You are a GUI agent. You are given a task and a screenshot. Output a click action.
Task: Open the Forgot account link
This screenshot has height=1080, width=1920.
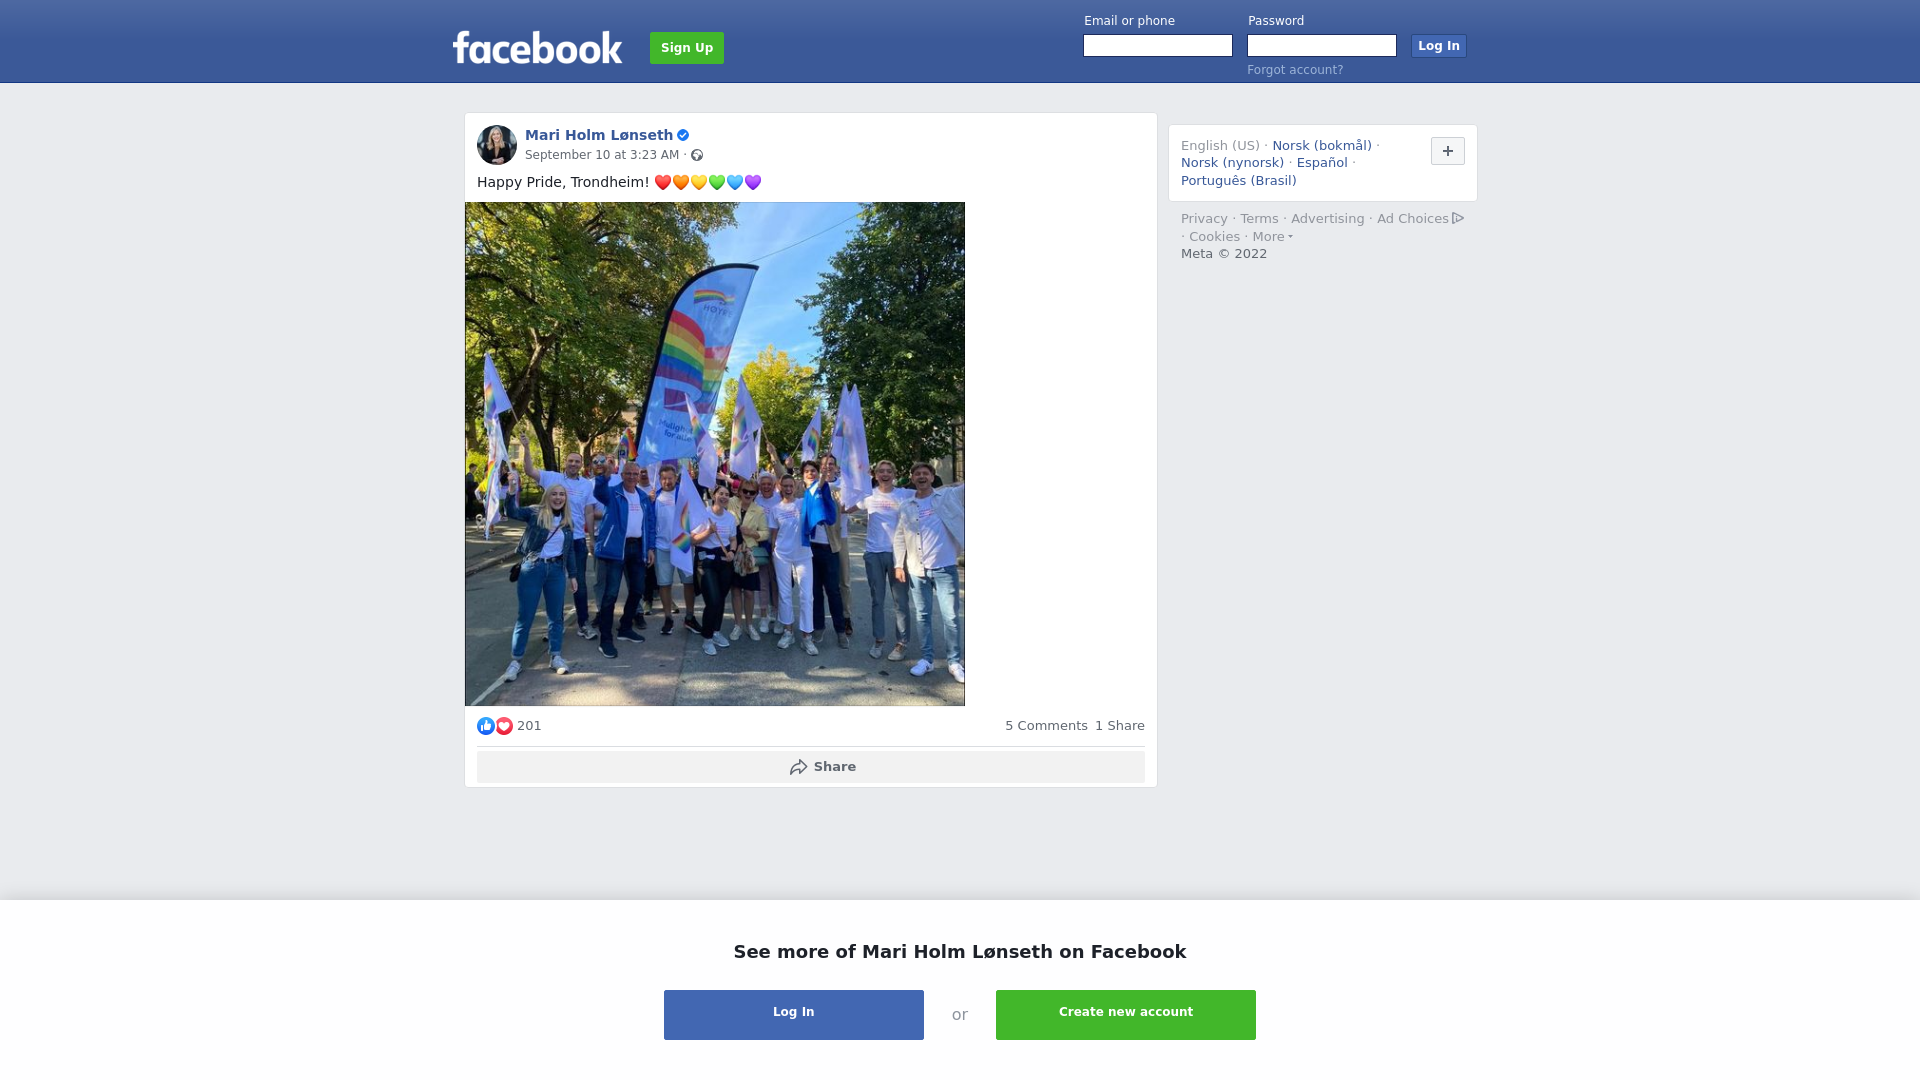click(1295, 70)
